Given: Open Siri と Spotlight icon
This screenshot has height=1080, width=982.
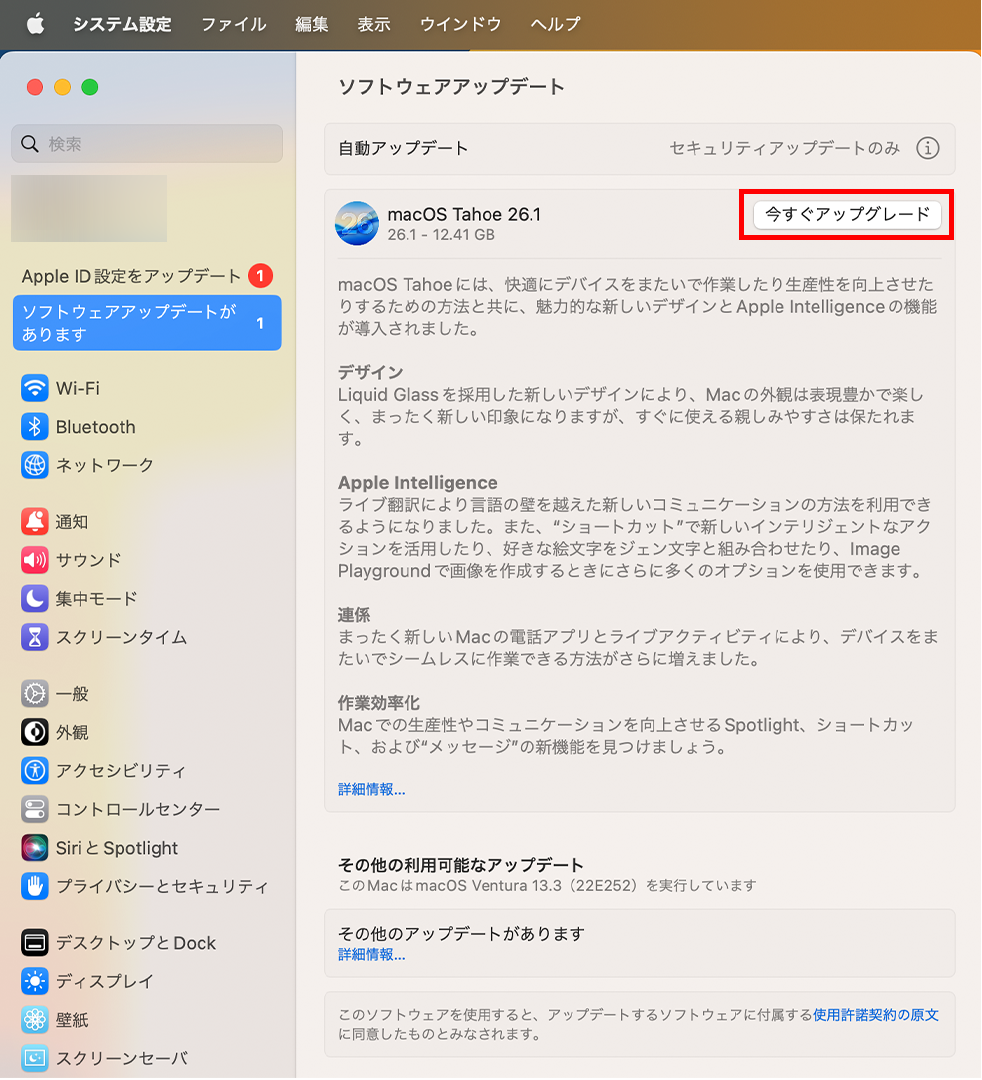Looking at the screenshot, I should pos(35,848).
